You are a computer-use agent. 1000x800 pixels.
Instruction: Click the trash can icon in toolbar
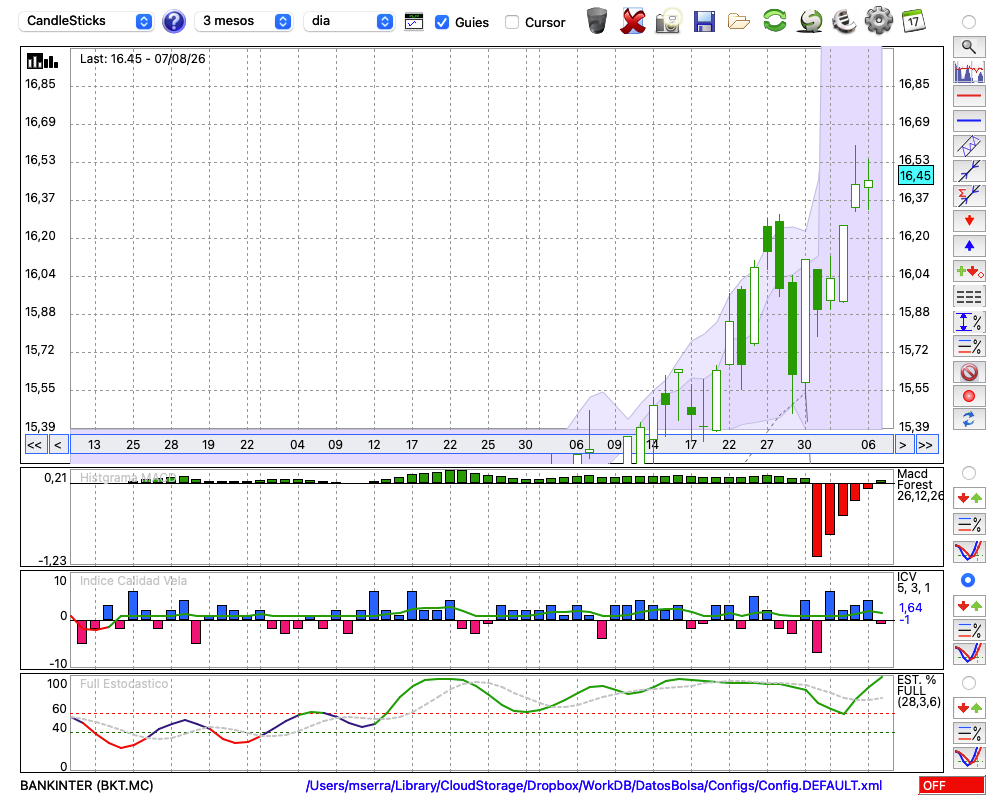[x=597, y=21]
